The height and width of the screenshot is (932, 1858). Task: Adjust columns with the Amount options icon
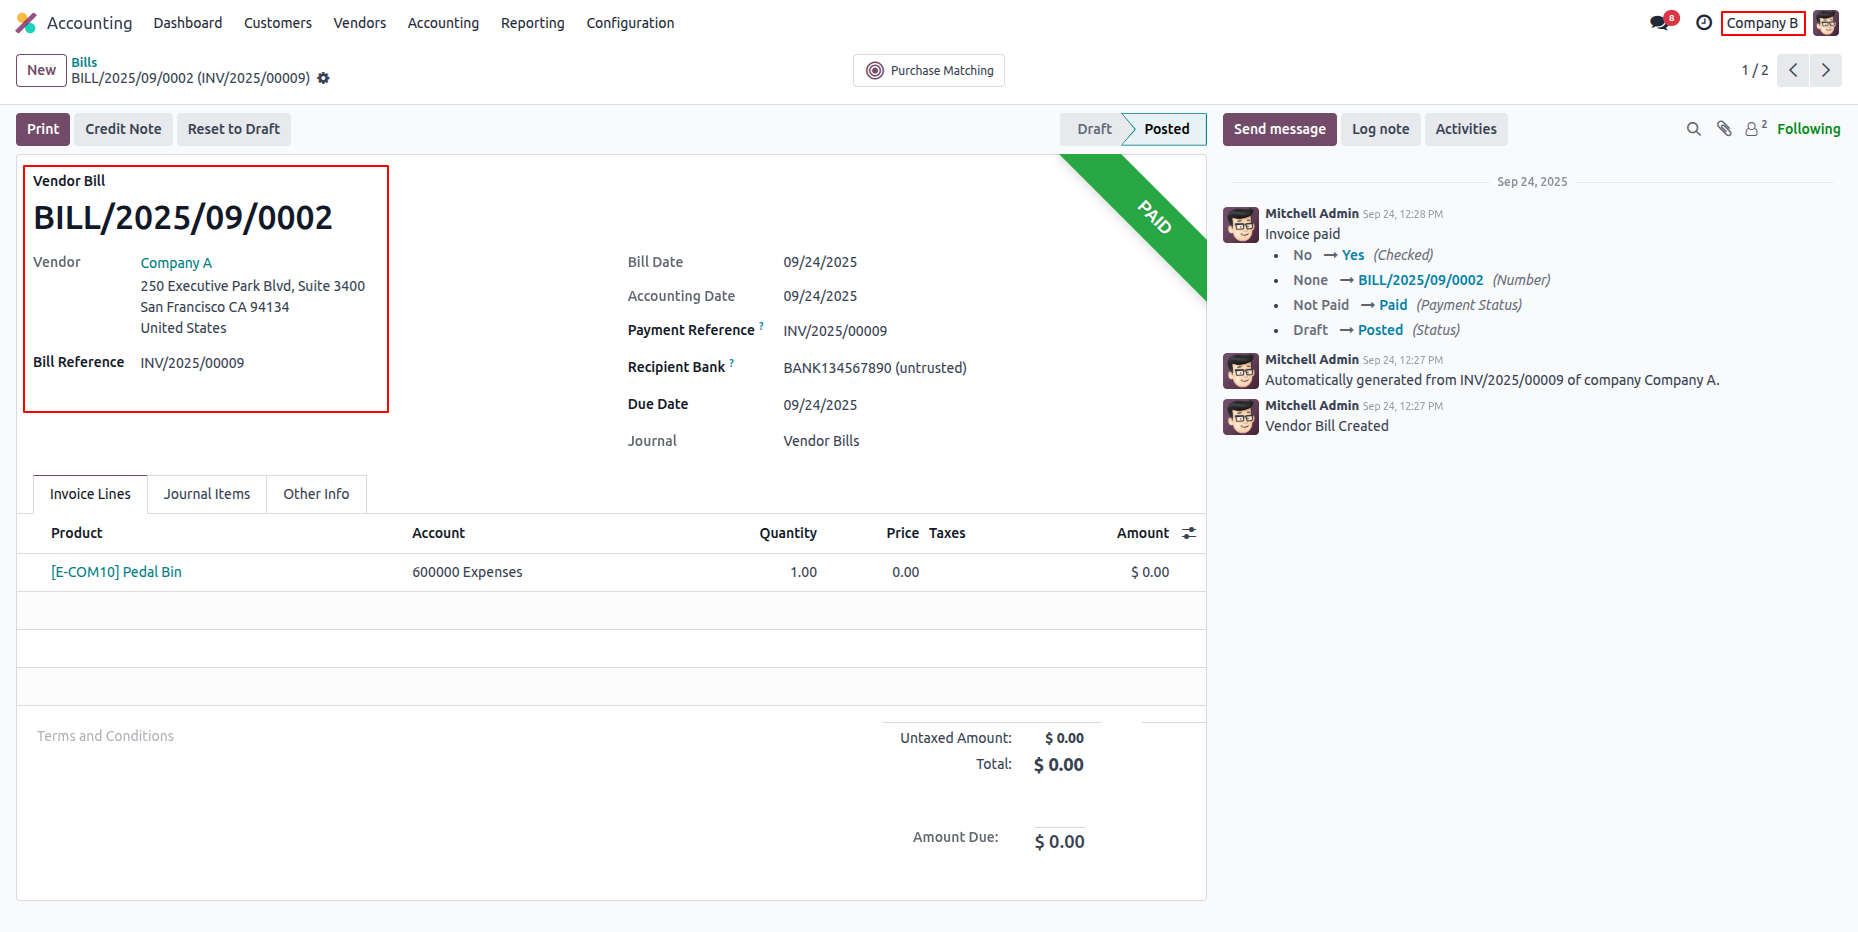[x=1188, y=533]
